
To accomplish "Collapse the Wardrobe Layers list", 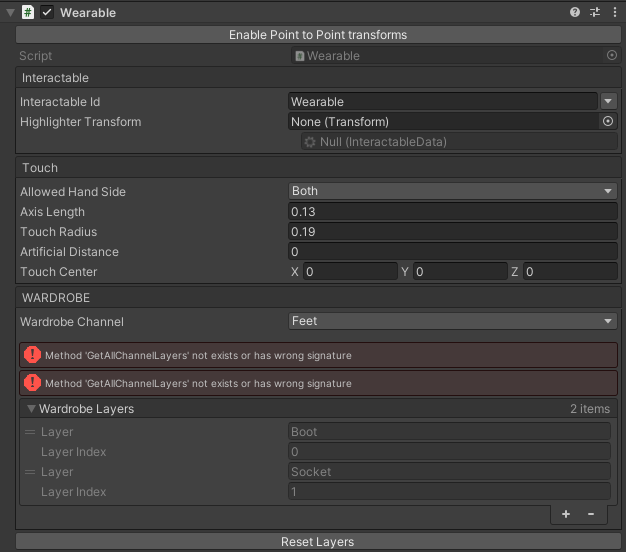I will tap(31, 409).
